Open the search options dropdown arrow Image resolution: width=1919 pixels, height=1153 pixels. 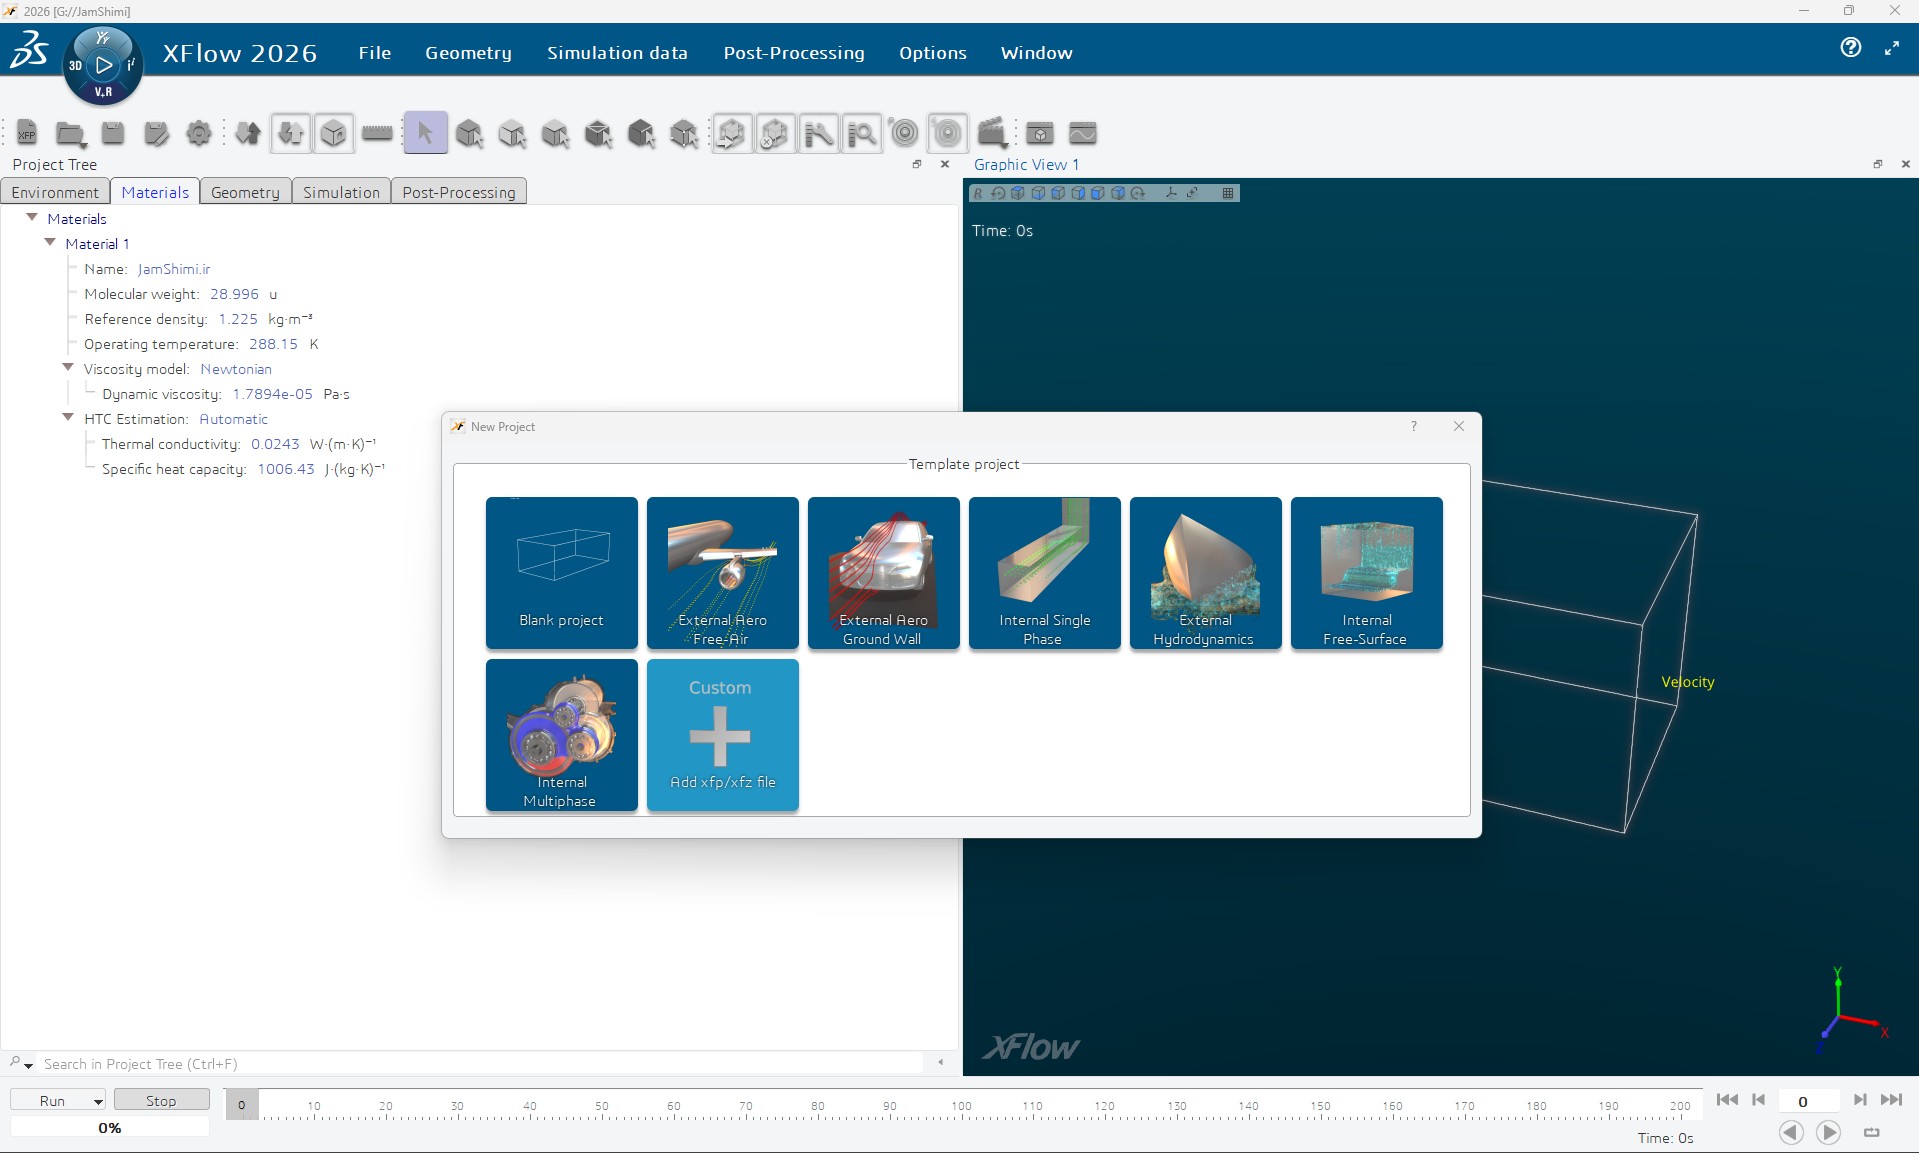tap(29, 1066)
